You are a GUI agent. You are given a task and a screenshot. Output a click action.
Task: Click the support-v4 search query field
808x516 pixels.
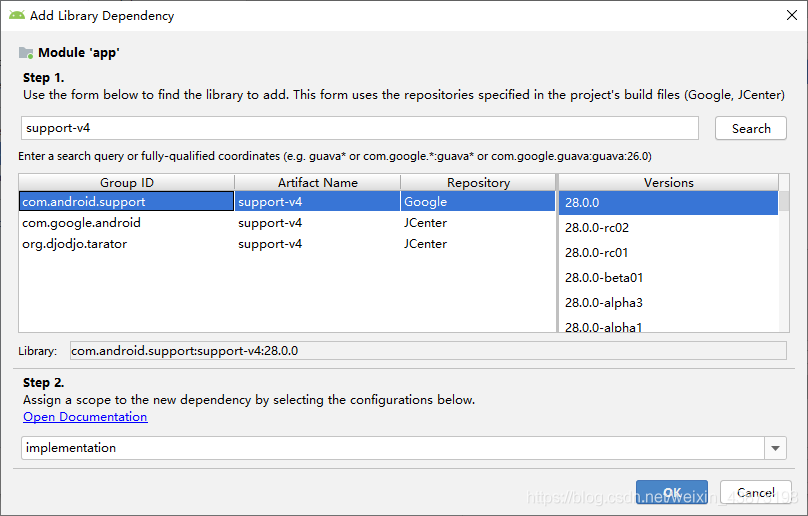(x=360, y=128)
